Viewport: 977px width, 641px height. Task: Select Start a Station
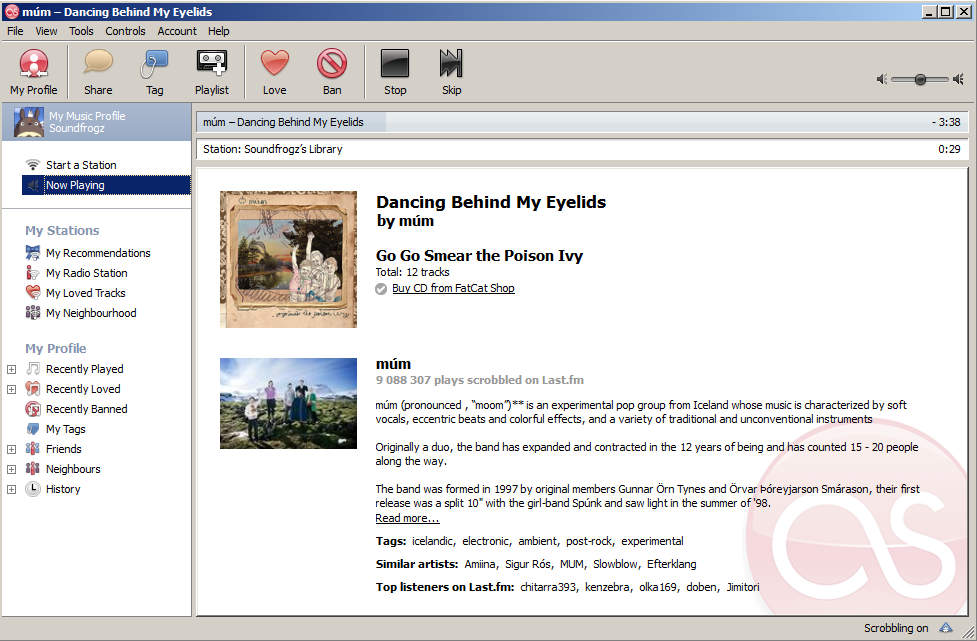81,165
